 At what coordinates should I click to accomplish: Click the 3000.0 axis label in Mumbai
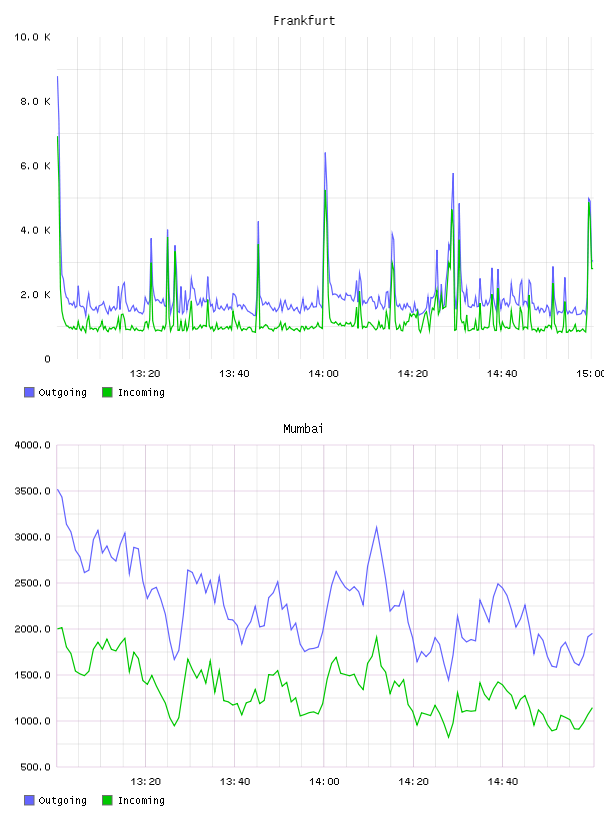pos(32,537)
